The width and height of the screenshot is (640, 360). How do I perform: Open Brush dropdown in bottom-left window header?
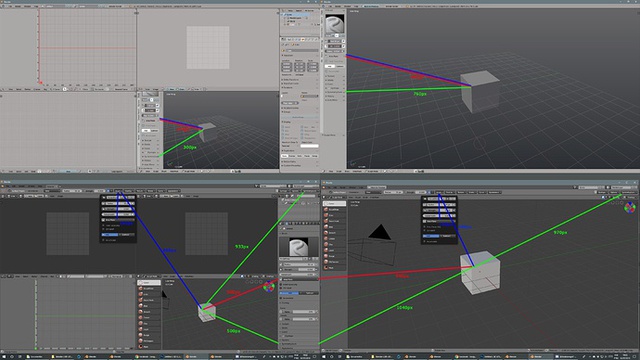click(118, 191)
